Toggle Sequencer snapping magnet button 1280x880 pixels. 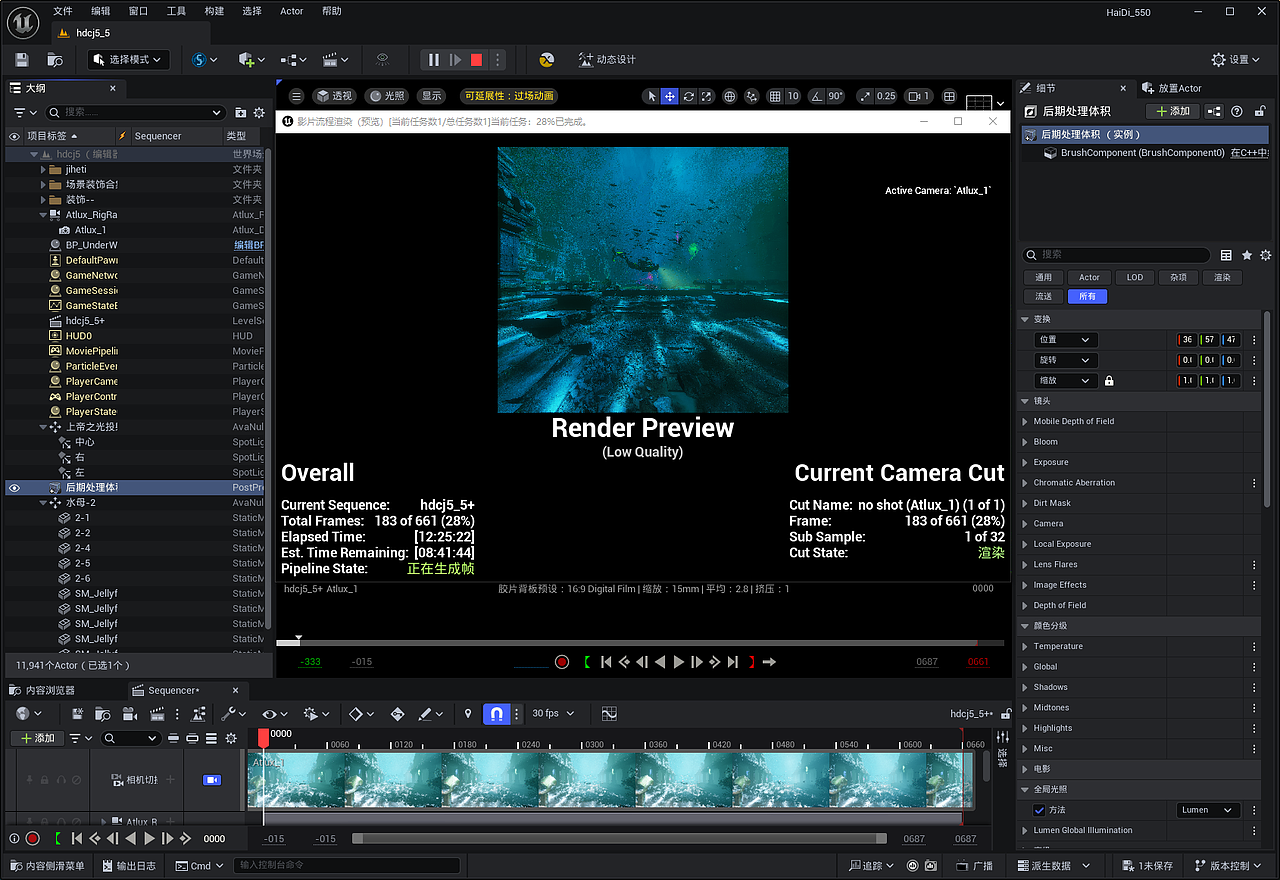497,714
